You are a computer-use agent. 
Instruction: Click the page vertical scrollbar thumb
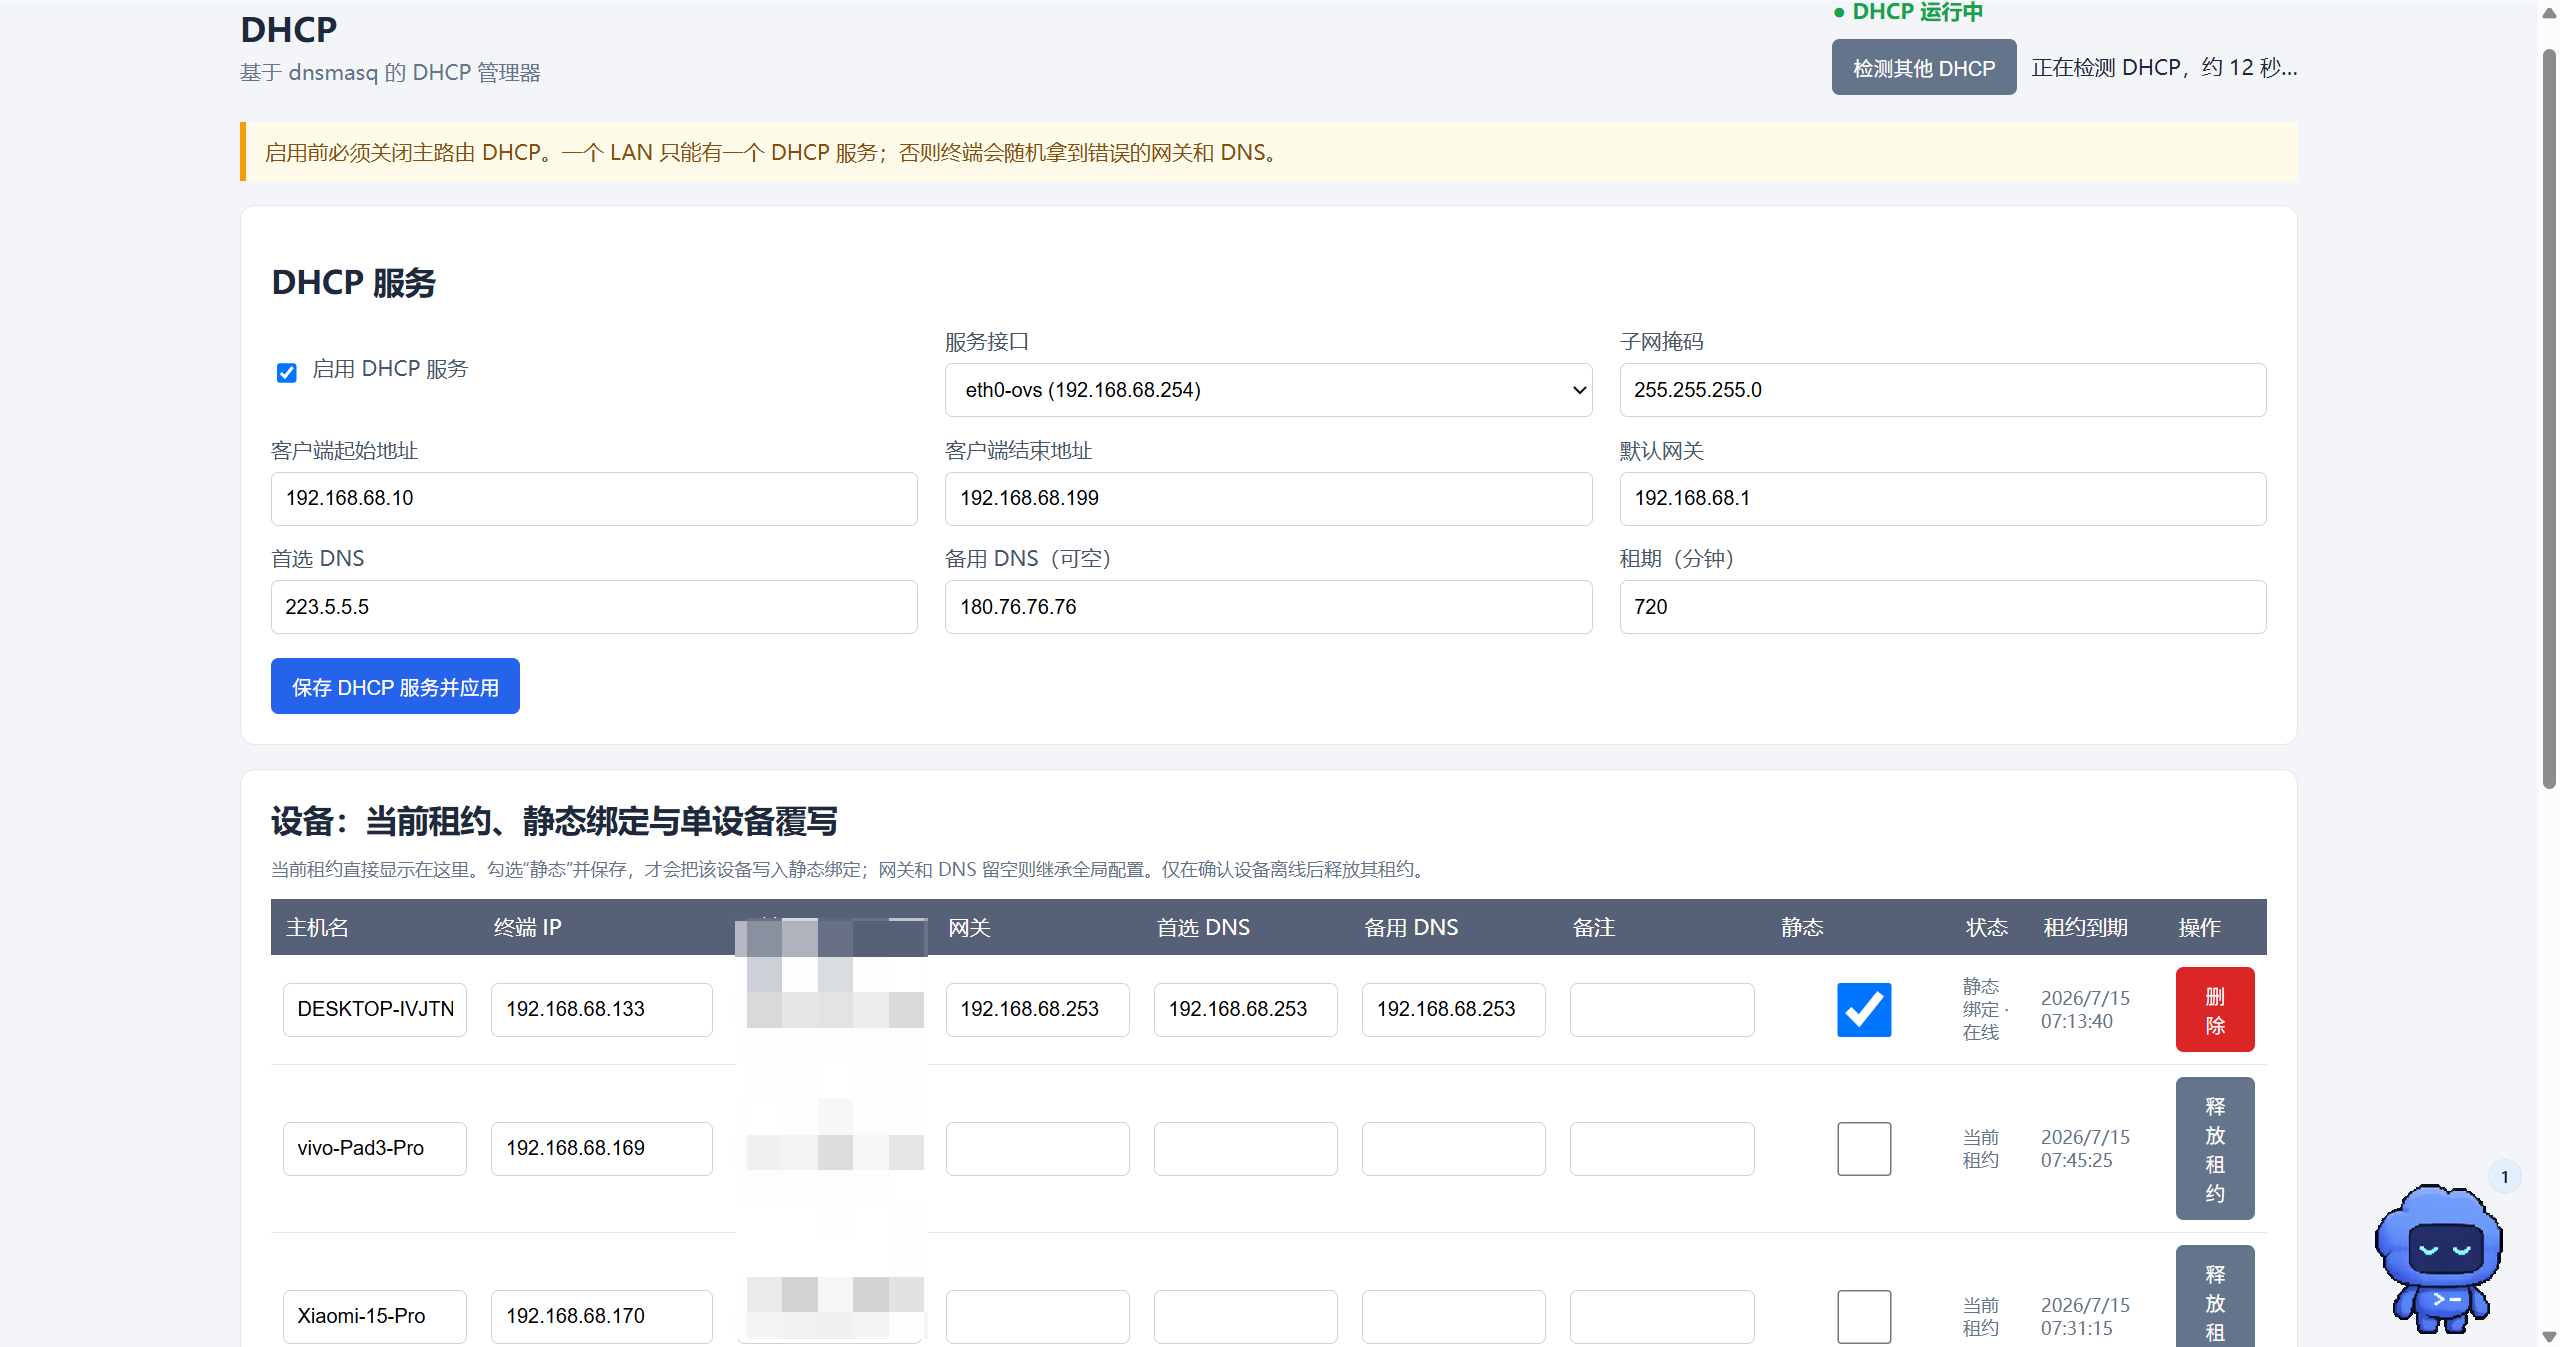click(2549, 419)
